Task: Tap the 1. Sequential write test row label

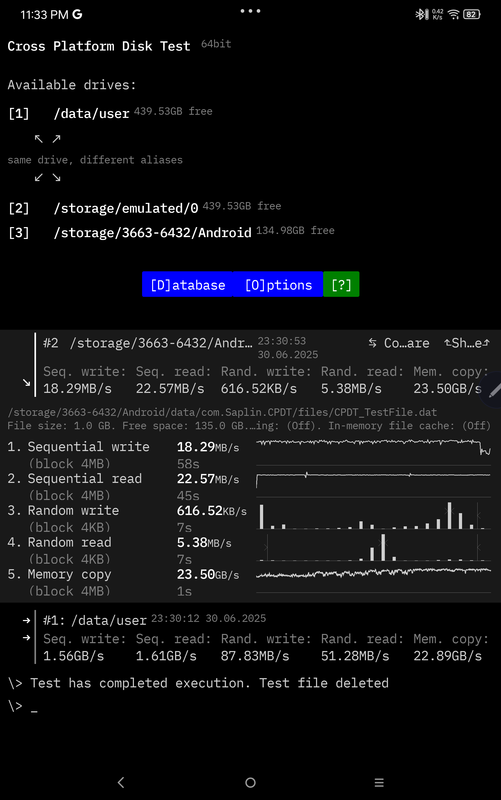Action: 79,447
